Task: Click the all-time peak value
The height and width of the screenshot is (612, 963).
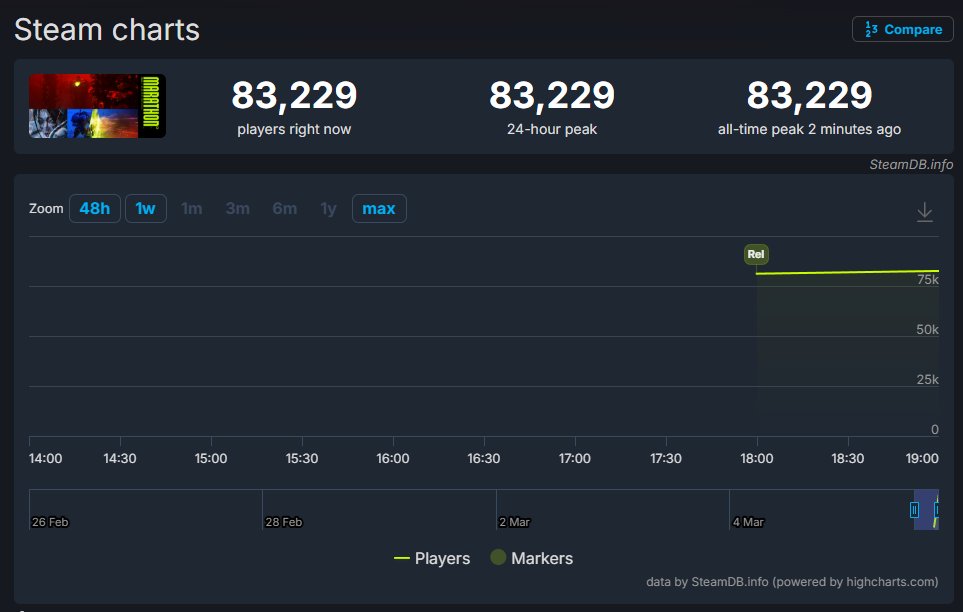Action: pos(809,95)
